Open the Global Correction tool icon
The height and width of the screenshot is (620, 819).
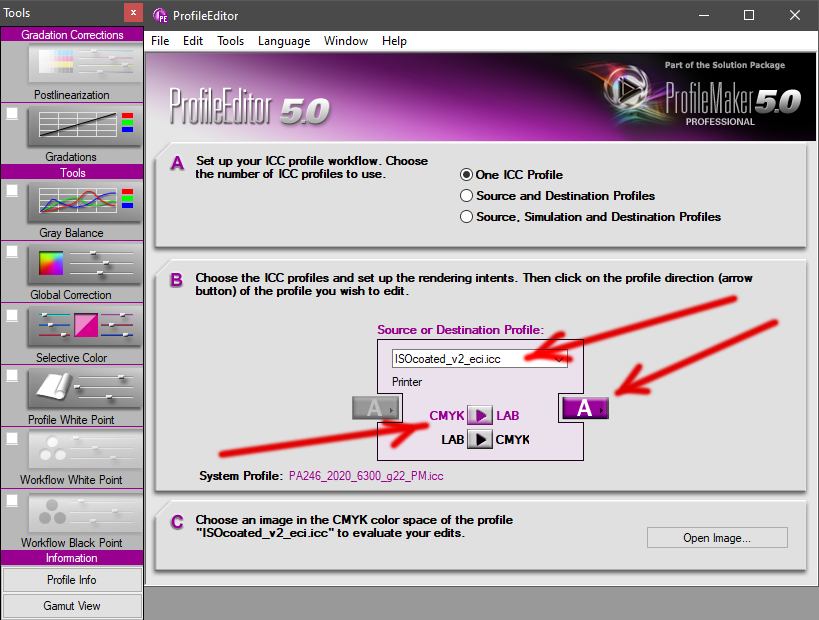[86, 264]
